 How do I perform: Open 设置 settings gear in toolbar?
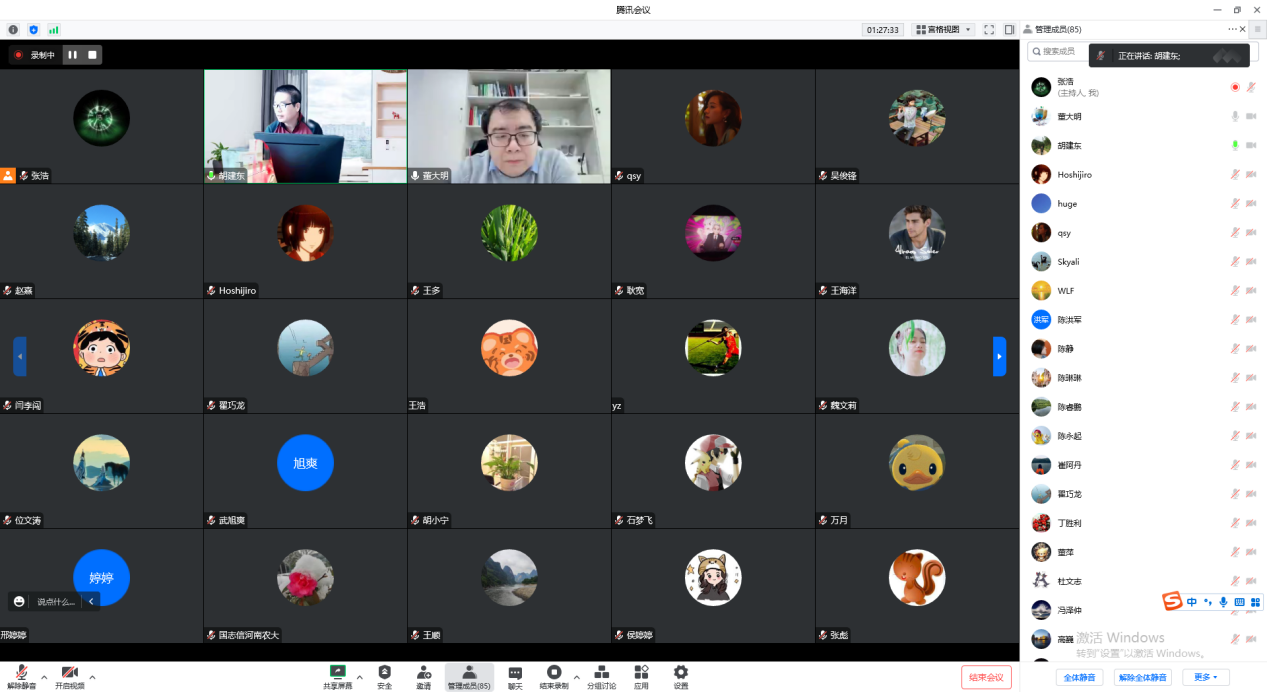coord(680,675)
